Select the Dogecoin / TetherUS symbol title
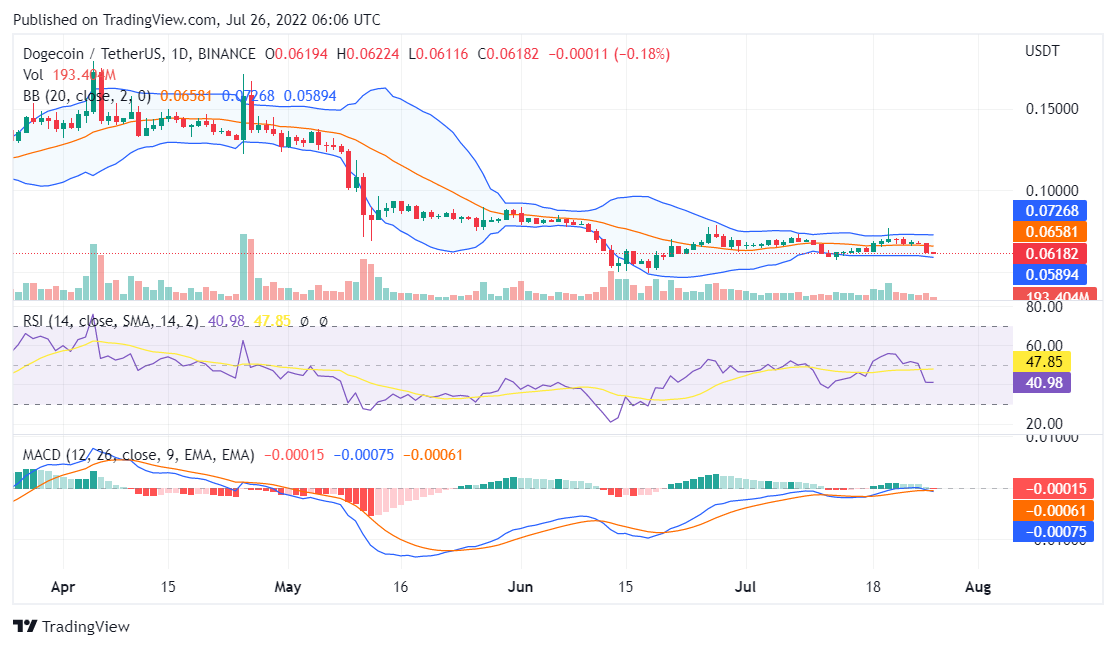 (80, 53)
